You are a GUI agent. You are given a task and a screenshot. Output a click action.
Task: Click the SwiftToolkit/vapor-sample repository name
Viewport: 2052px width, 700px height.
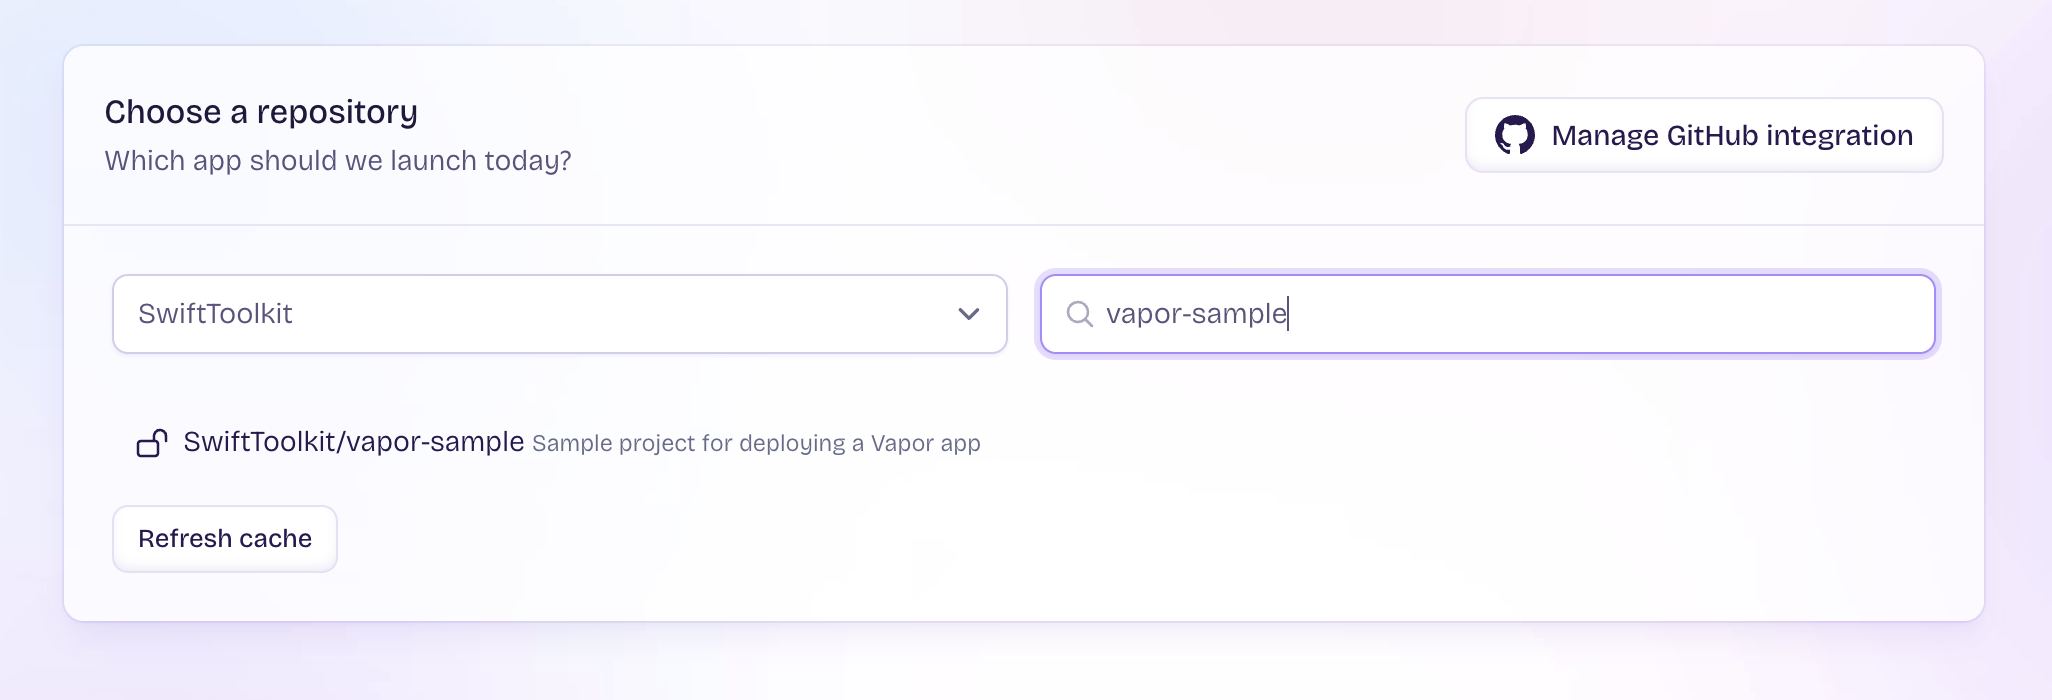tap(352, 442)
